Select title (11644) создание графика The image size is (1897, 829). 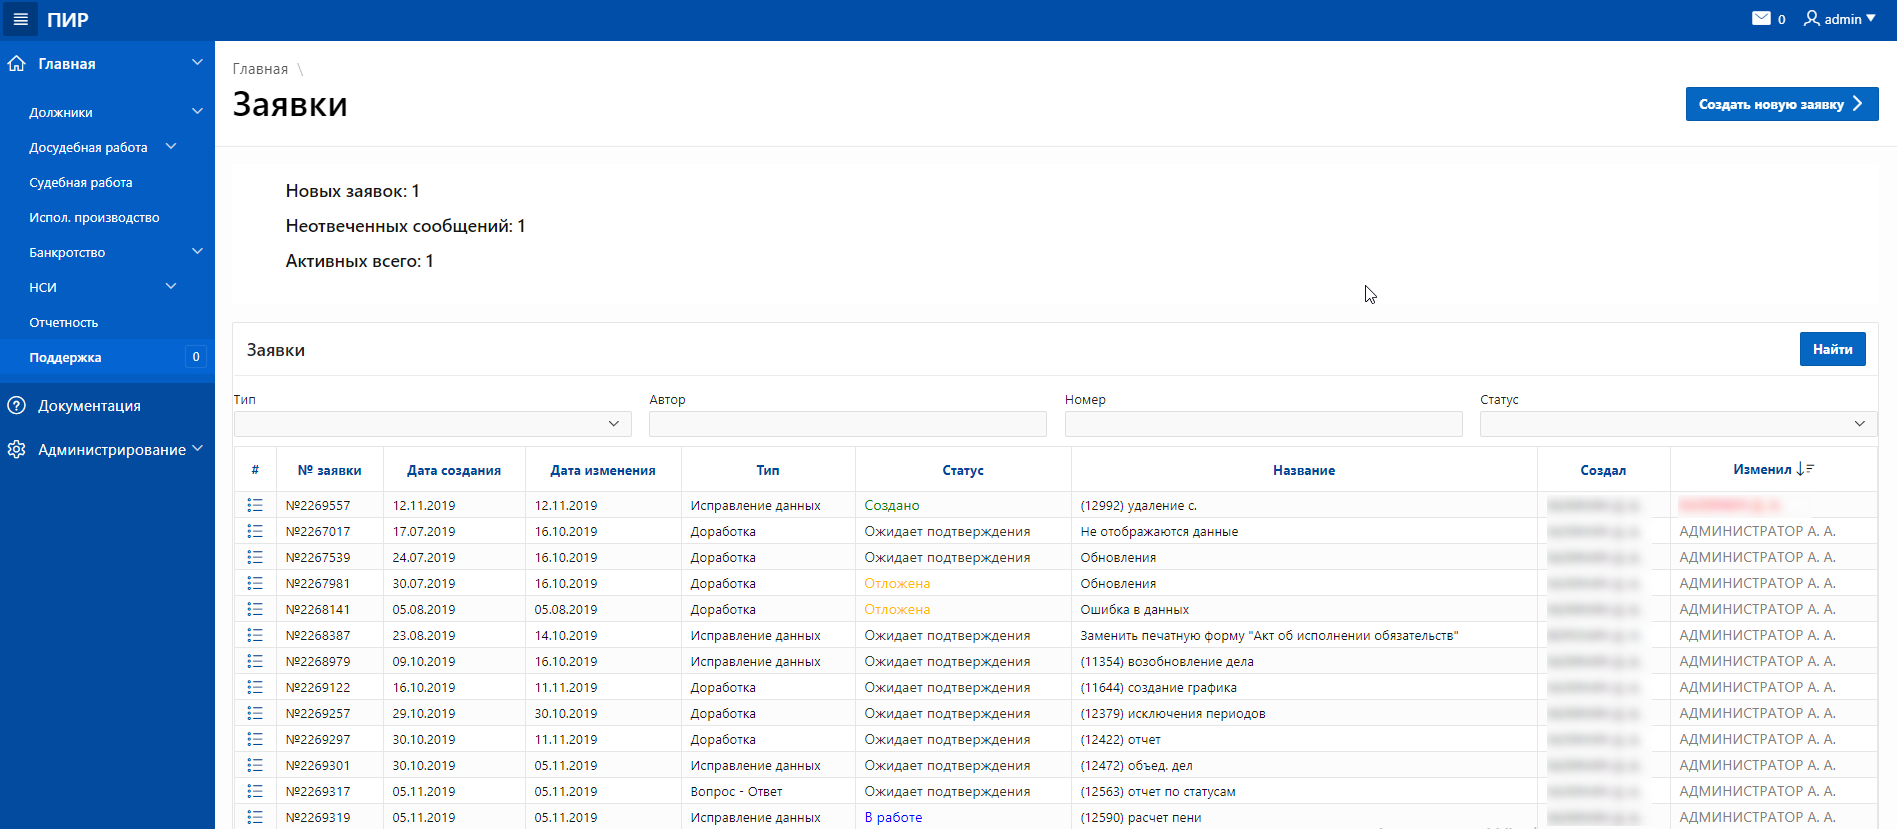tap(1158, 687)
